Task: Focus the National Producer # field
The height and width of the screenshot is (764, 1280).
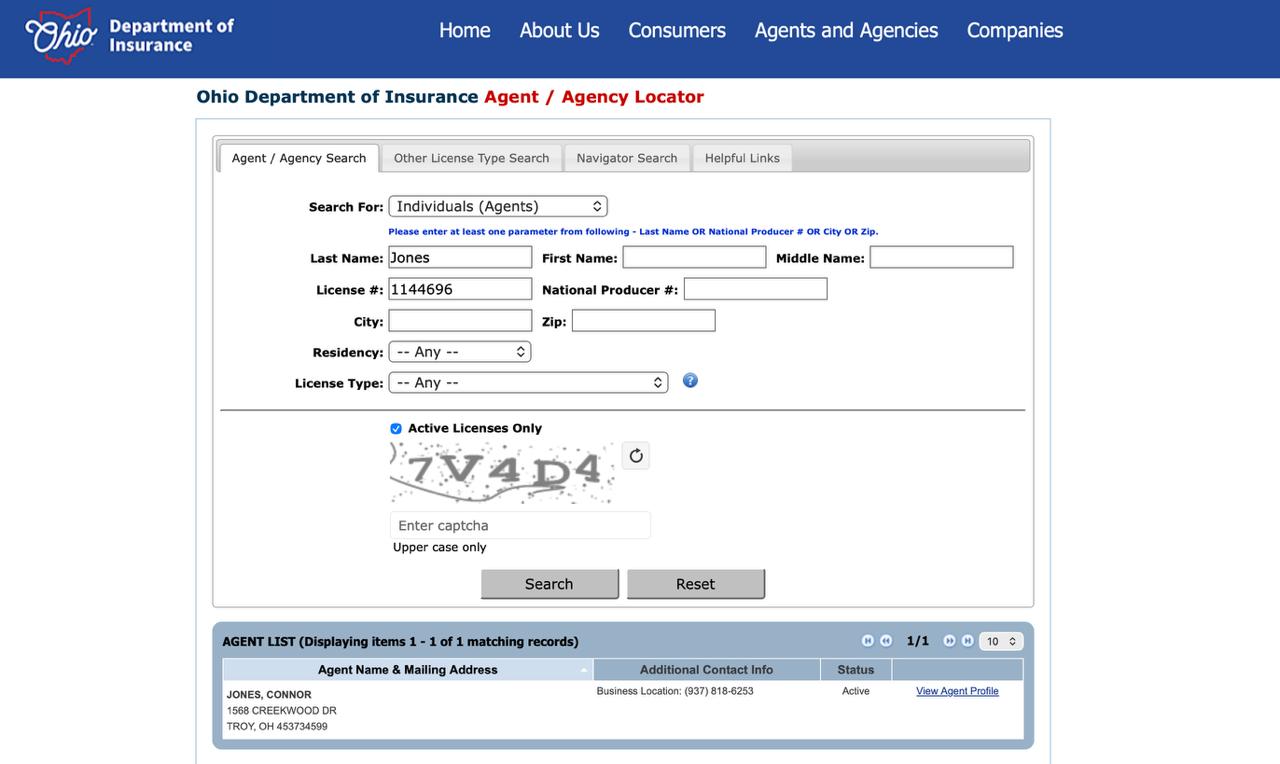Action: [x=755, y=289]
